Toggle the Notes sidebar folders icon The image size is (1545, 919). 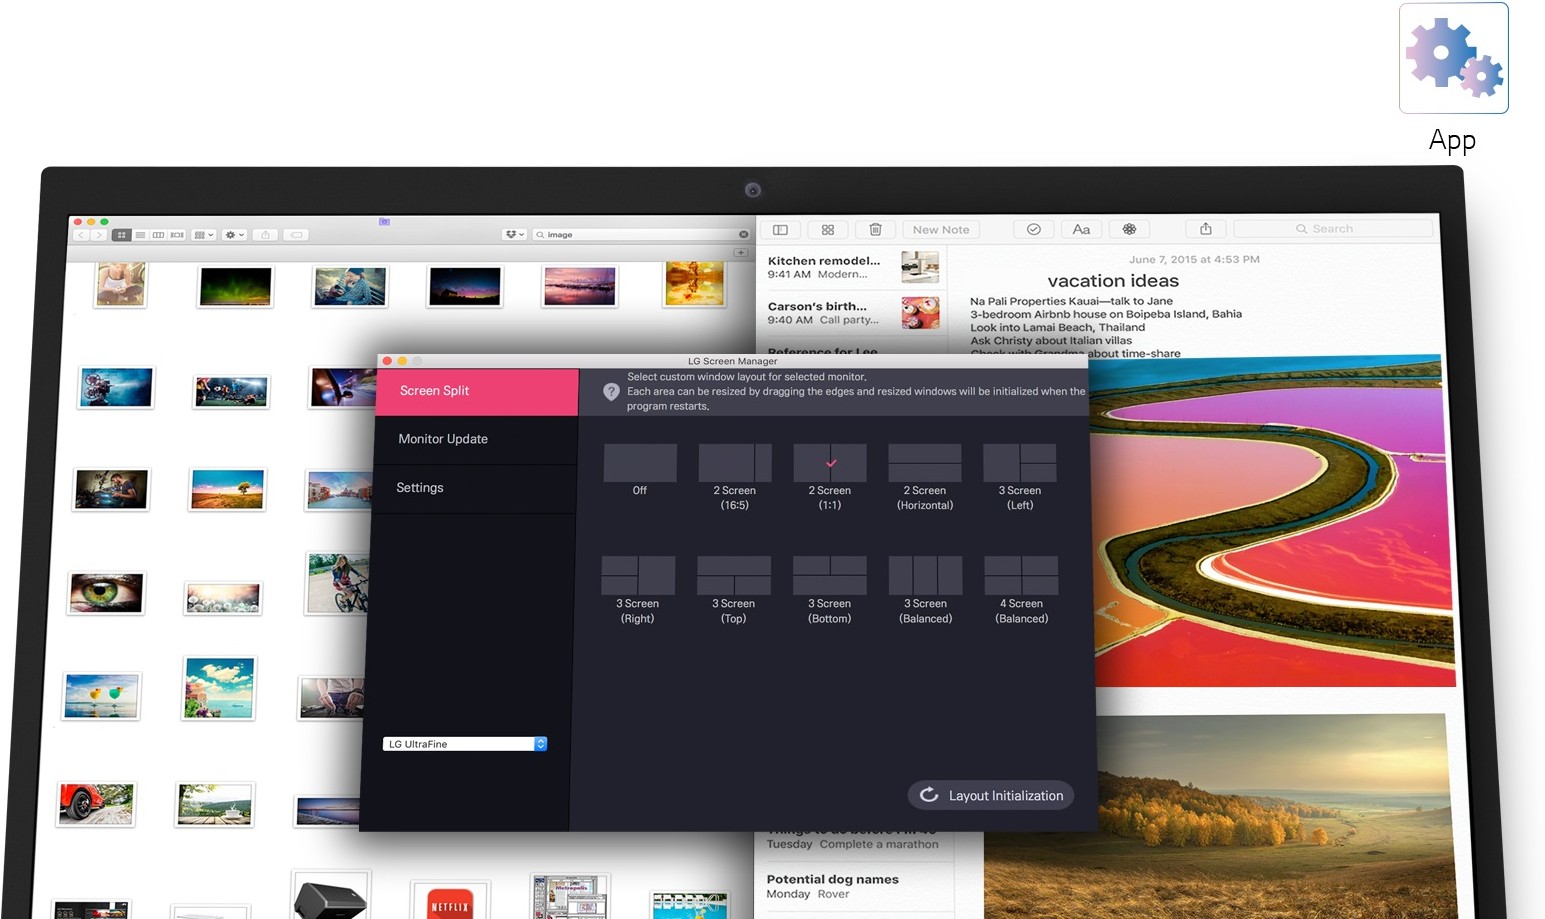point(781,229)
